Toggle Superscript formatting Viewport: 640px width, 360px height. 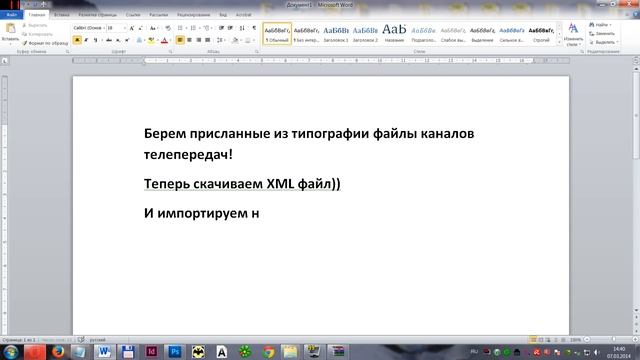127,40
